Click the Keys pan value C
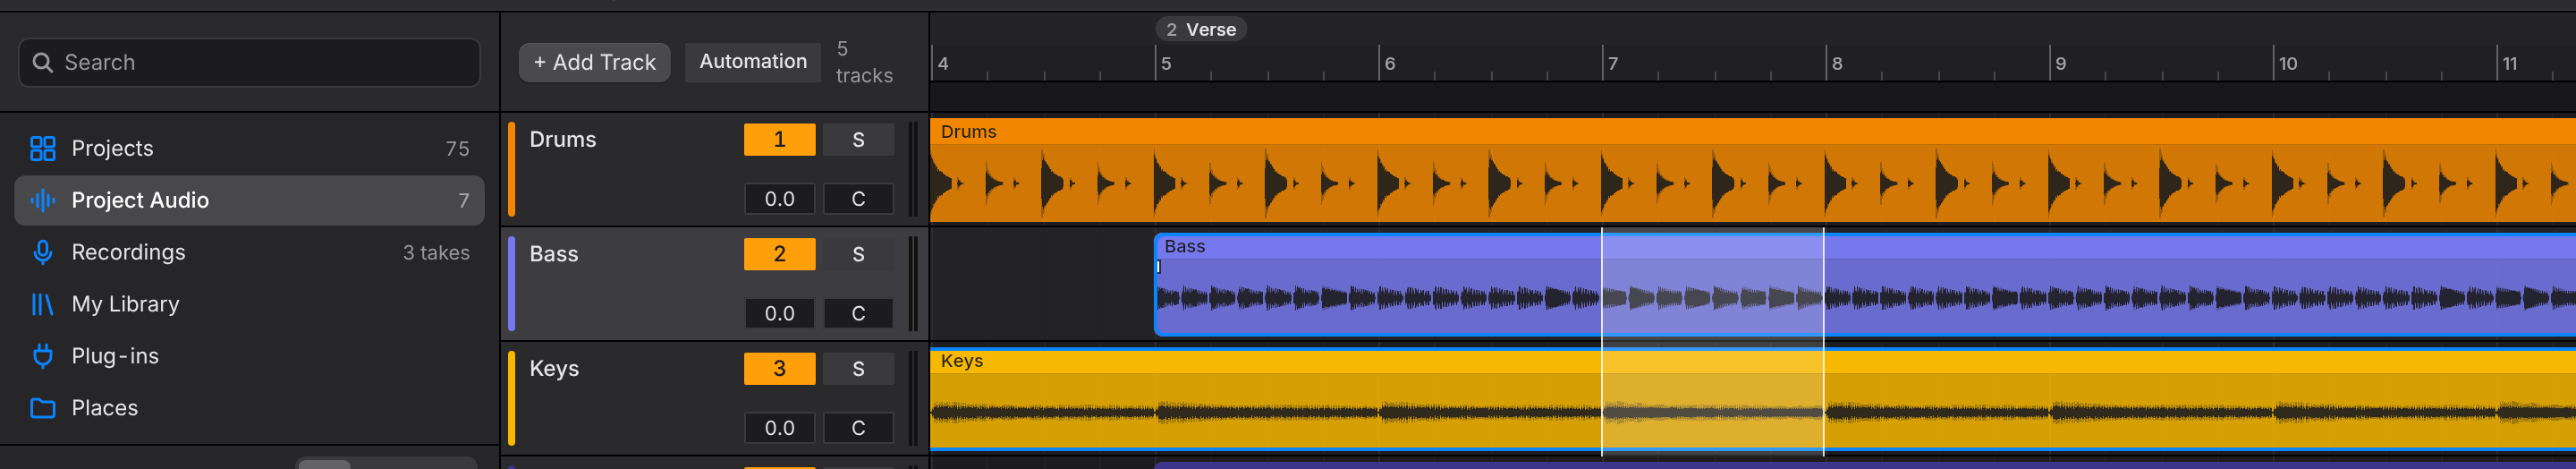This screenshot has height=469, width=2576. coord(858,428)
